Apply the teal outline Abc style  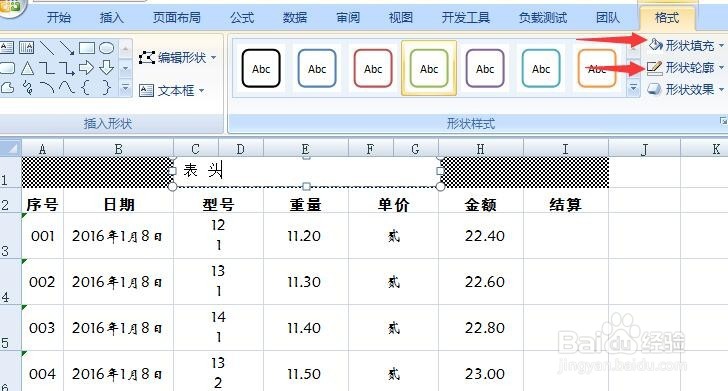pos(541,69)
